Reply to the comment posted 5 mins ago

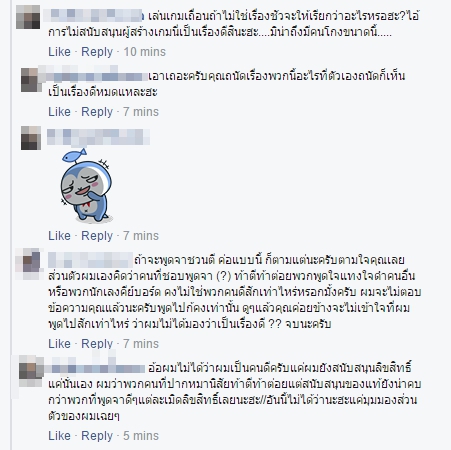pyautogui.click(x=97, y=436)
